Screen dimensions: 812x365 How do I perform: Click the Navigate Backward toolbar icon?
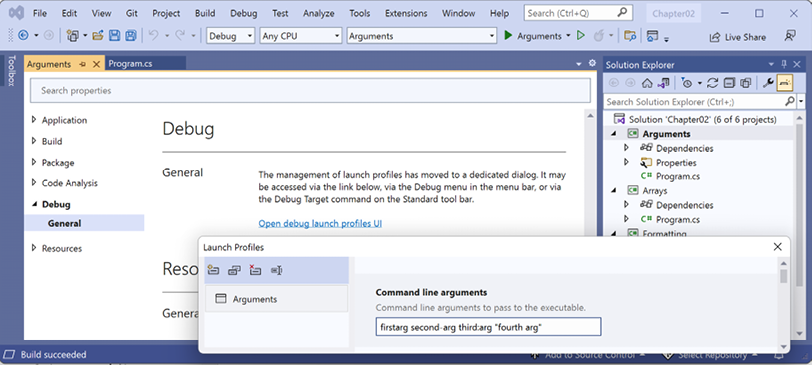[x=23, y=36]
